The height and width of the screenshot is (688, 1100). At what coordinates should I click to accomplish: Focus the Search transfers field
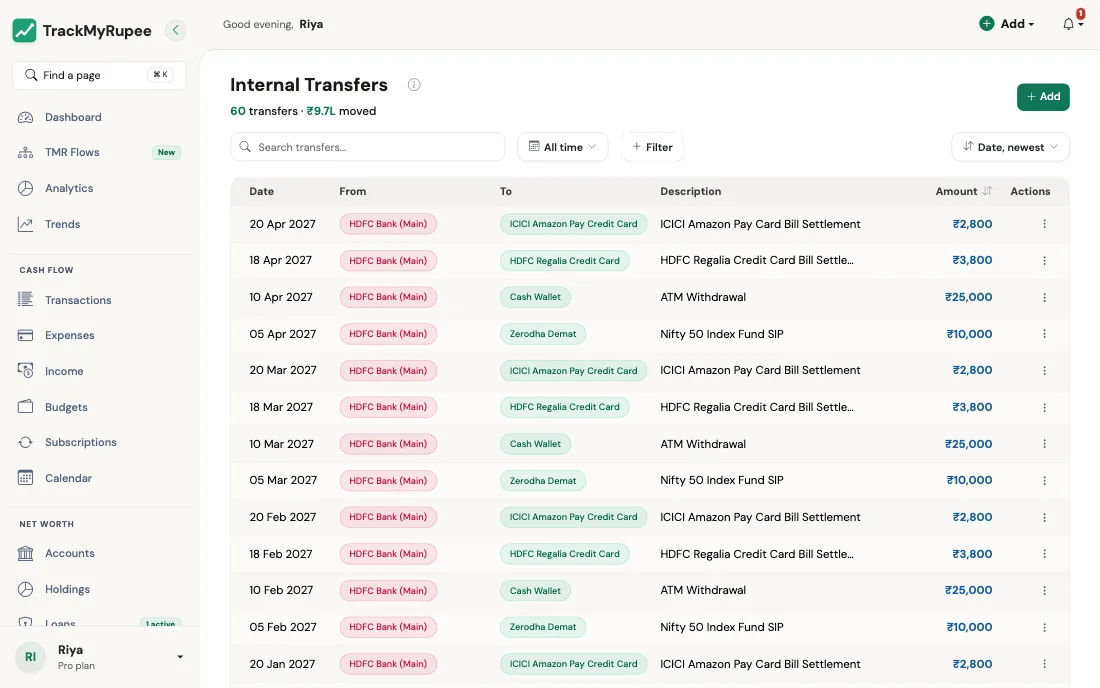coord(368,147)
